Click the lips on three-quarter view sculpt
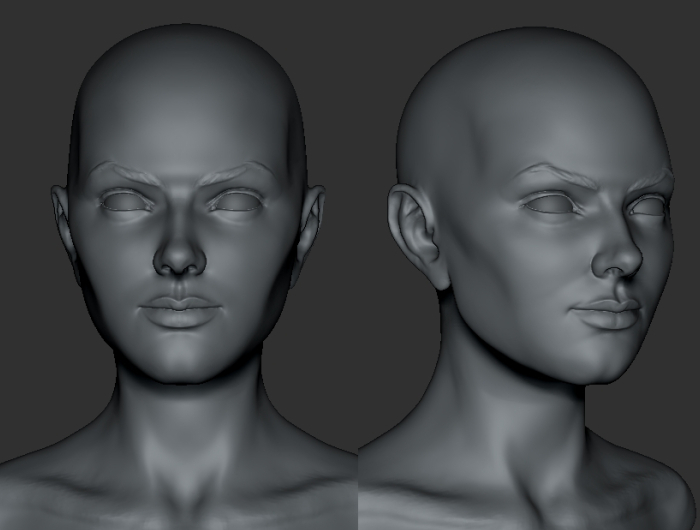700x530 pixels. click(x=608, y=313)
